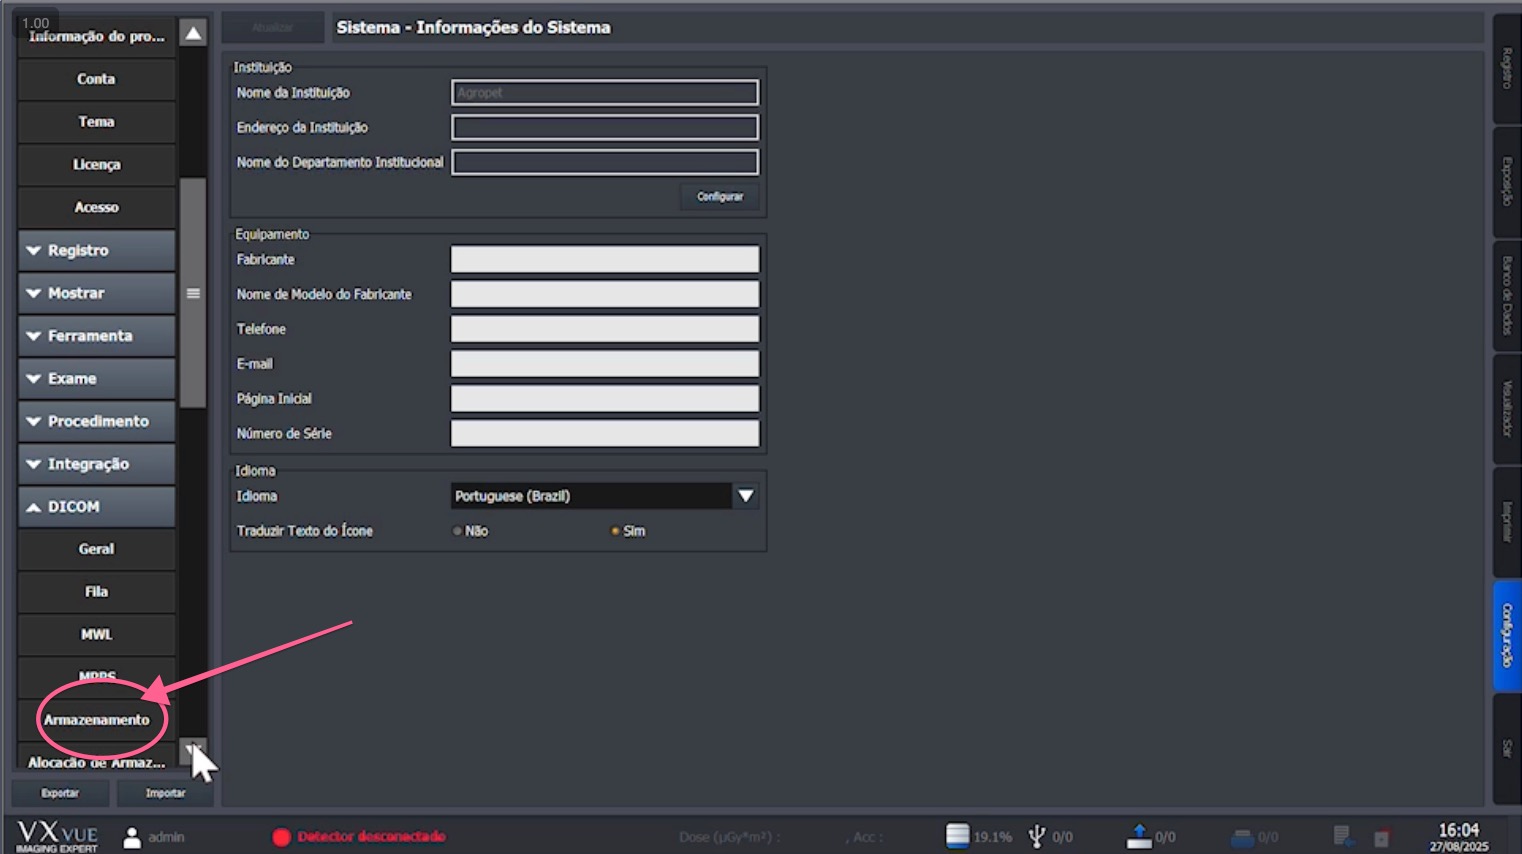Collapse the DICOM section
This screenshot has width=1522, height=854.
click(96, 506)
